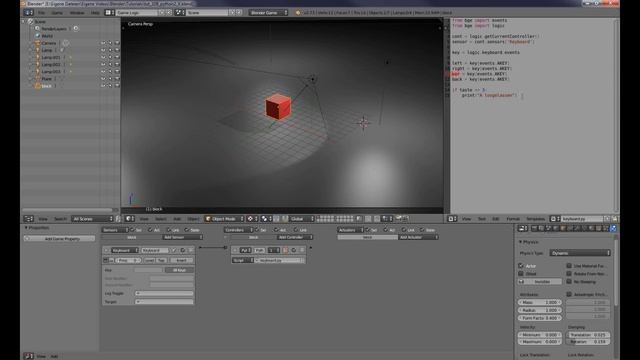Viewport: 640px width, 360px height.
Task: Toggle the Anisotropic Friction checkbox
Action: tap(569, 294)
